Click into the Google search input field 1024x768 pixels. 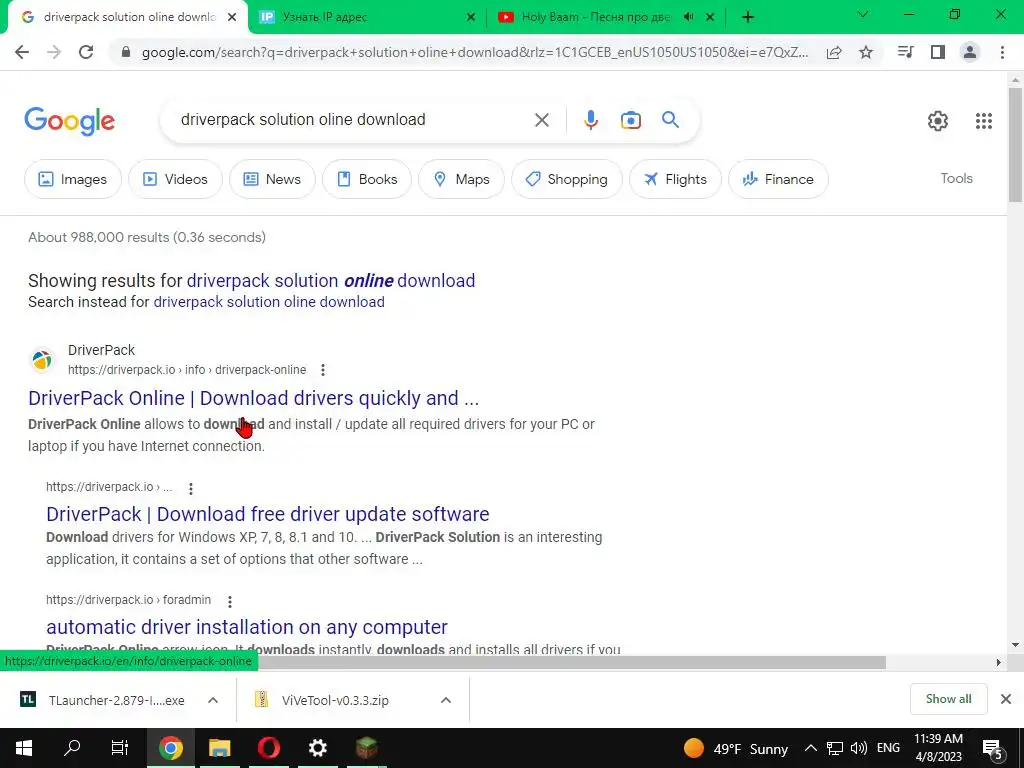click(x=353, y=120)
